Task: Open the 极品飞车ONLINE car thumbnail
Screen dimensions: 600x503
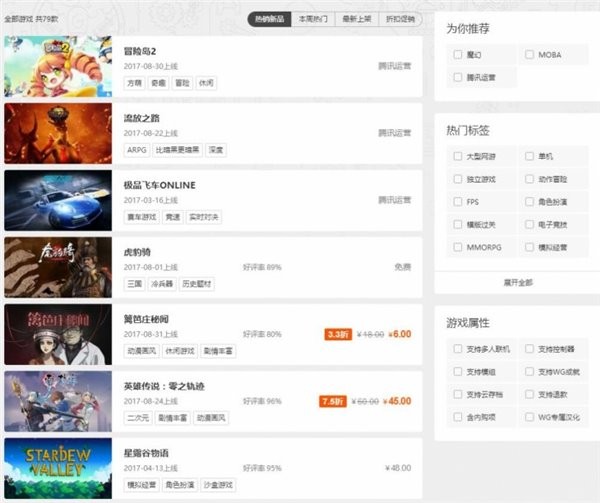Action: [58, 200]
